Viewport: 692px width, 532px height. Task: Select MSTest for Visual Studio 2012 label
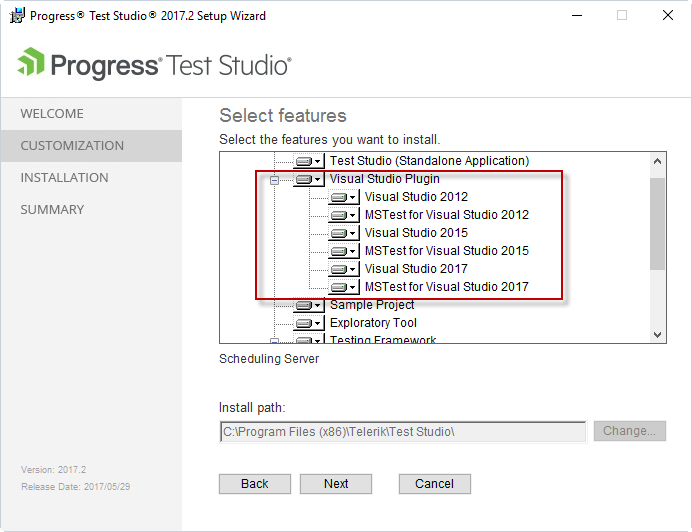(x=447, y=215)
